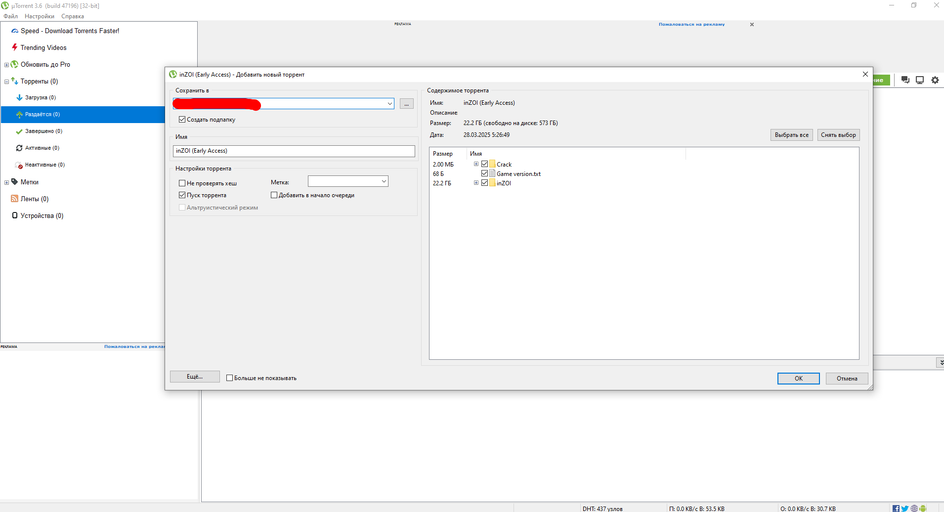Viewport: 944px width, 512px height.
Task: Show the Завершено (0) torrents
Action: (43, 131)
